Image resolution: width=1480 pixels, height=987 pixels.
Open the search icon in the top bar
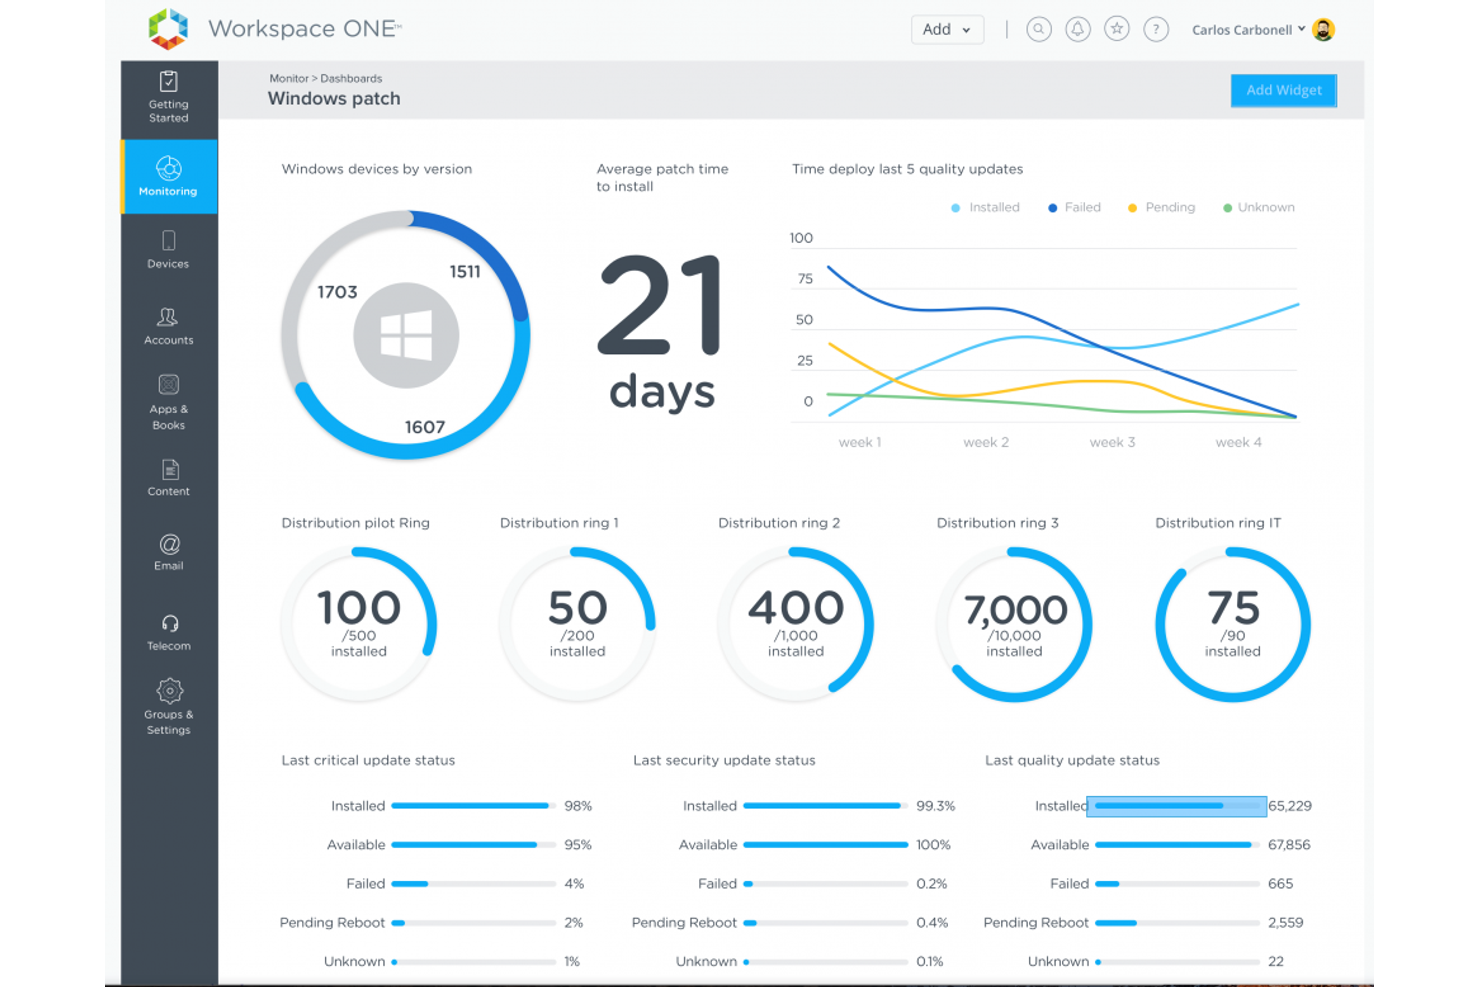pos(1039,29)
